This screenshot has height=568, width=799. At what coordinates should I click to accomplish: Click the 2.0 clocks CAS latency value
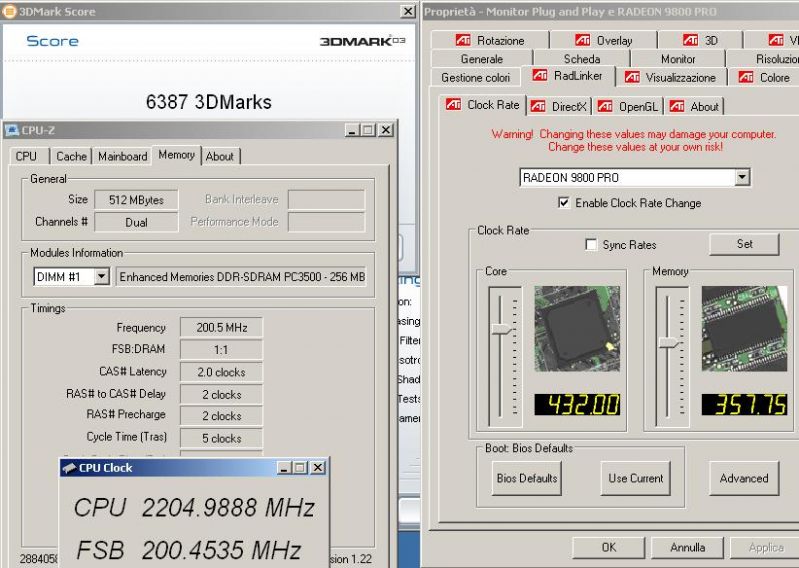[x=222, y=372]
